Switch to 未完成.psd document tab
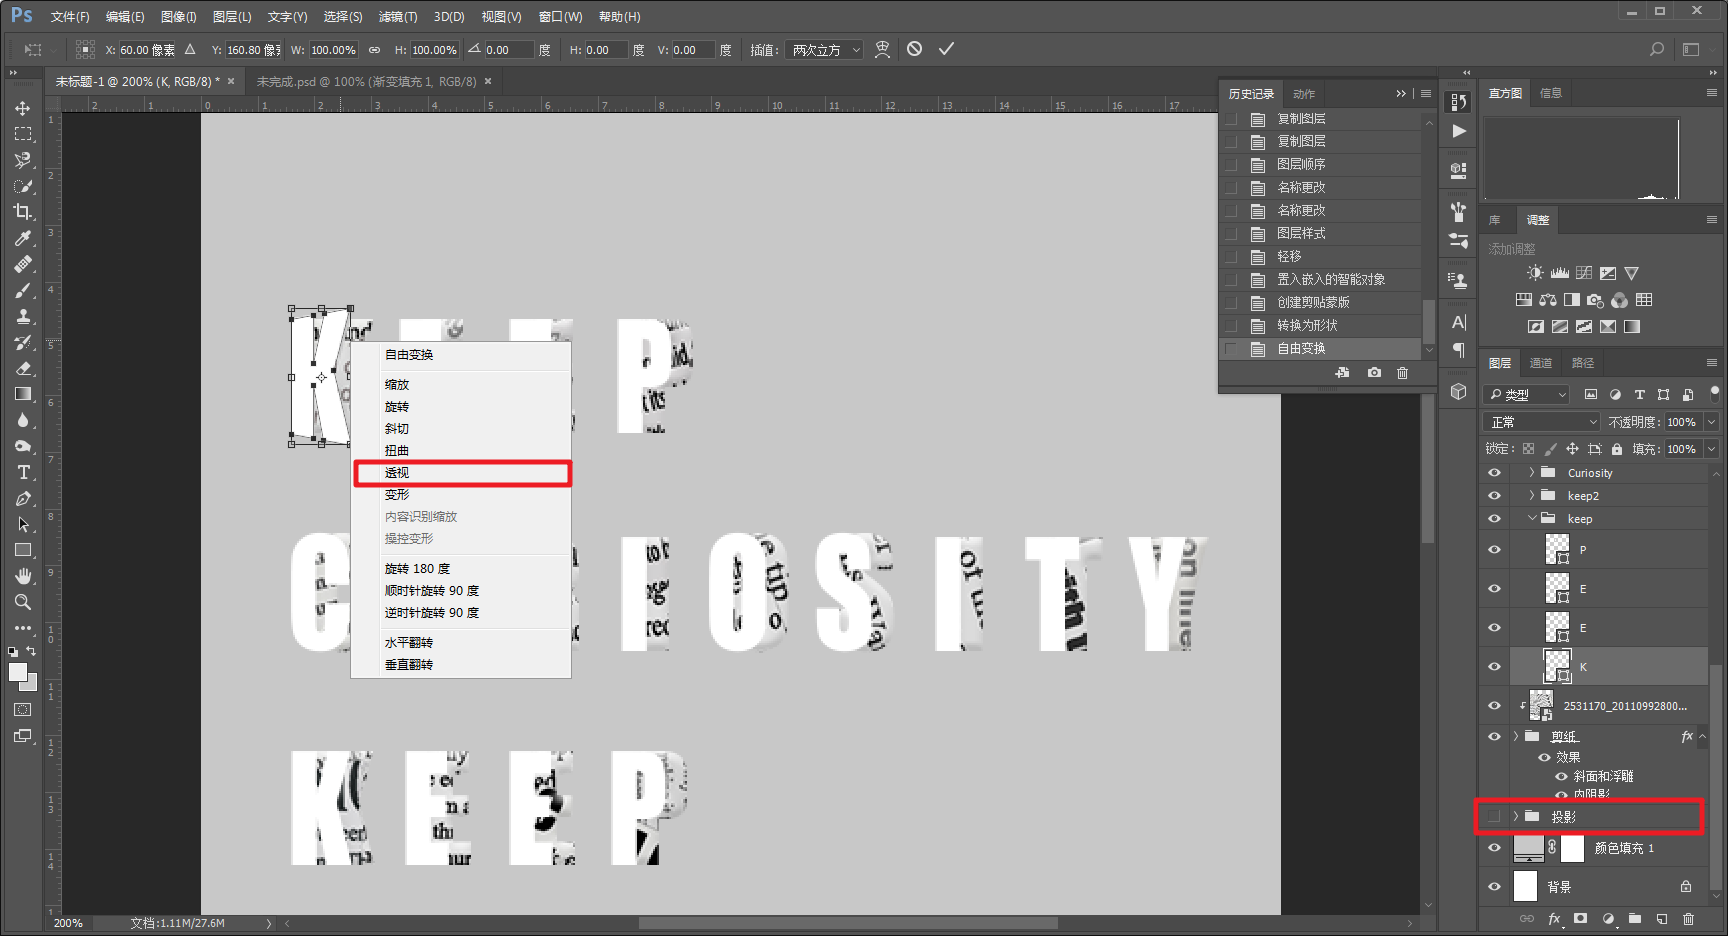The image size is (1728, 936). click(x=366, y=82)
